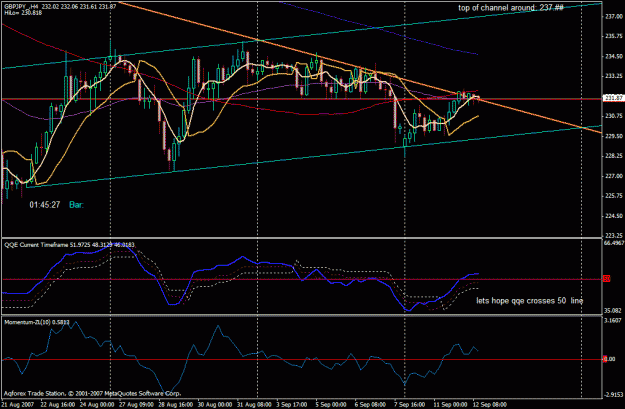Click the 235.75 price axis label

614,36
